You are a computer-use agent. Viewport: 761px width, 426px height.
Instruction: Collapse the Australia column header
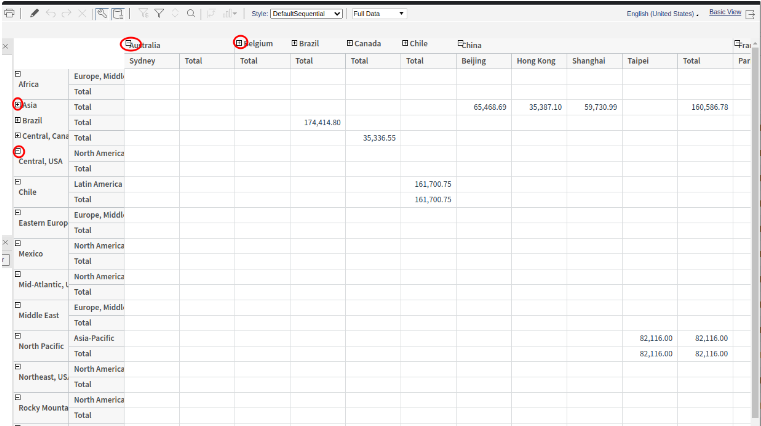tap(129, 44)
